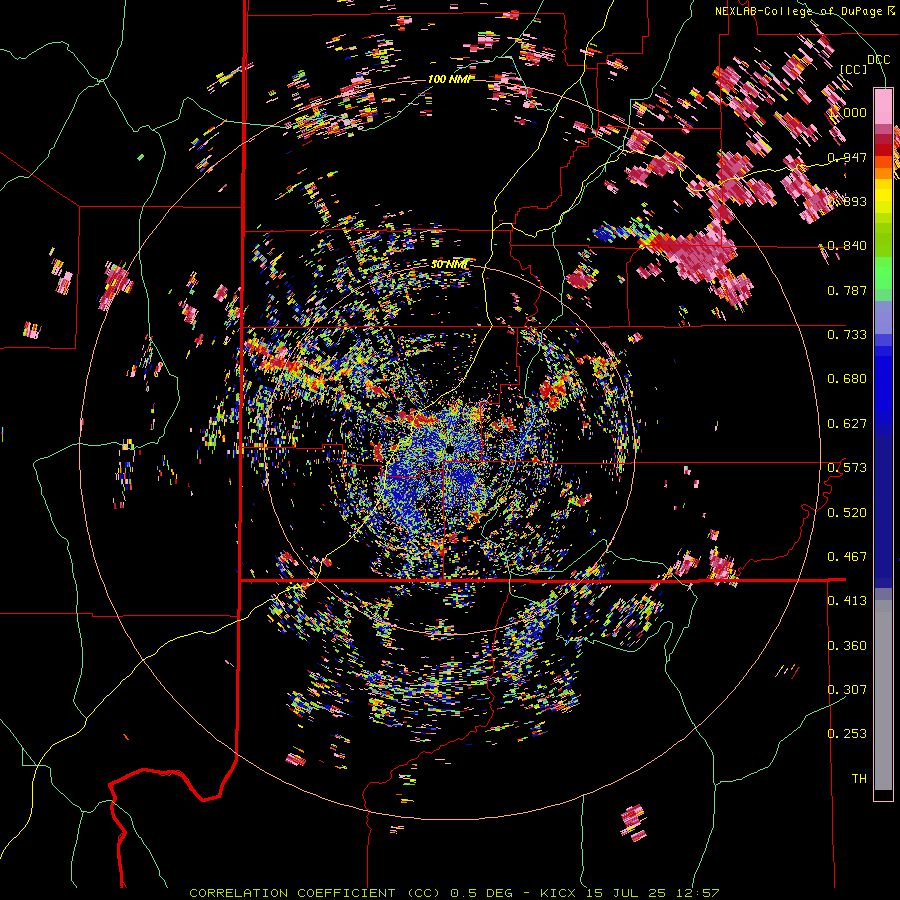
Task: Click the 0.840 color scale value
Action: (x=847, y=246)
